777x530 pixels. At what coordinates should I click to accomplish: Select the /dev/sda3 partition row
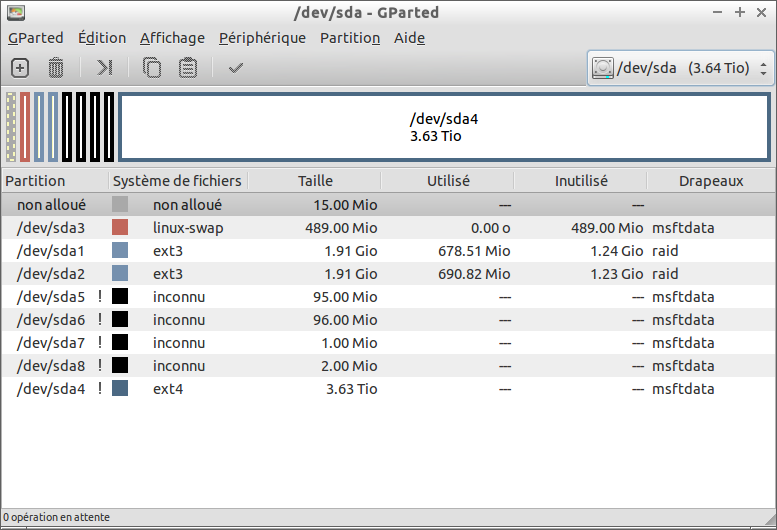coord(388,227)
